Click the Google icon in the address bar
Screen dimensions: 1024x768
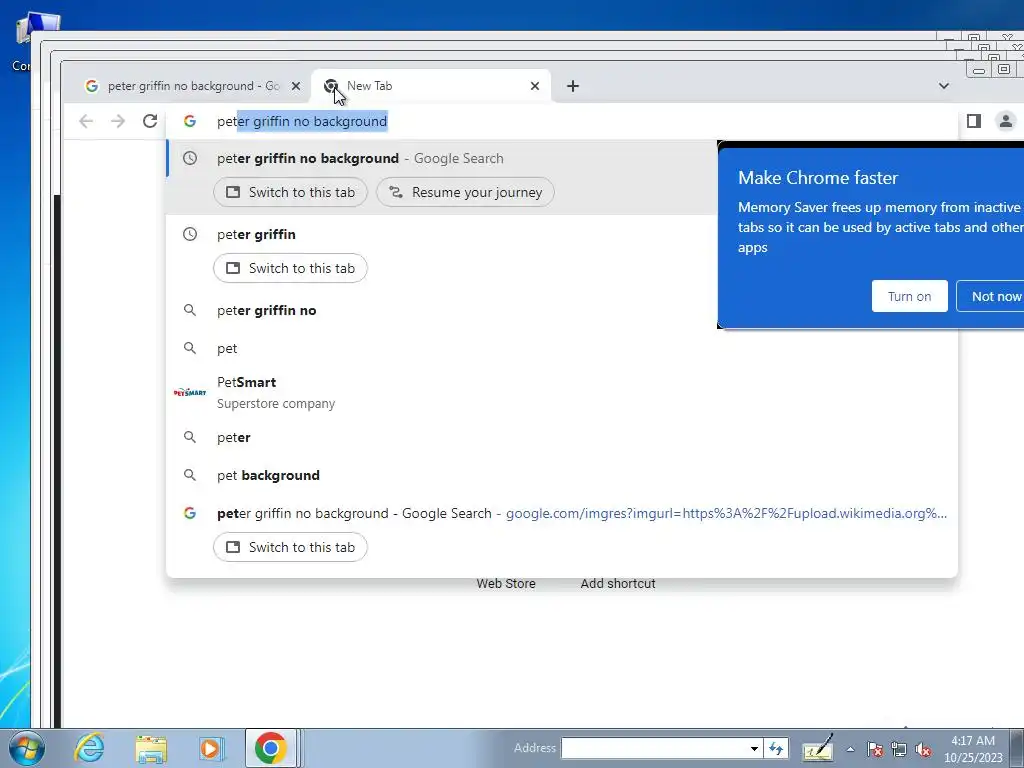[x=190, y=121]
